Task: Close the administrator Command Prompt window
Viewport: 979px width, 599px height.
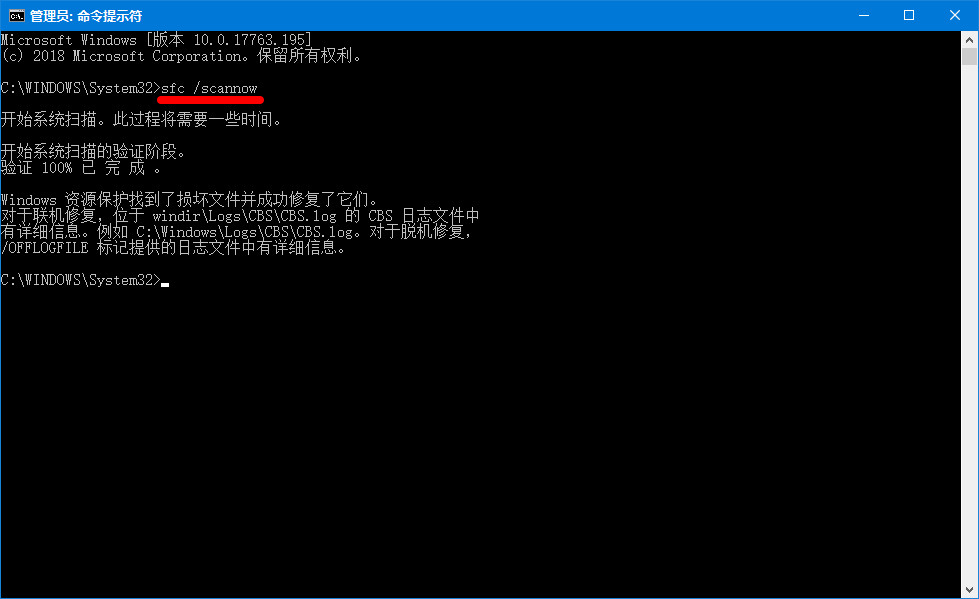Action: 955,16
